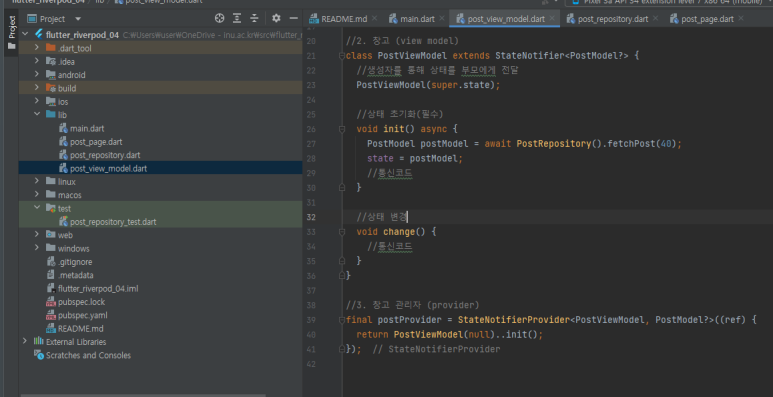Image resolution: width=773 pixels, height=397 pixels.
Task: Expand the .idea folder
Action: 37,61
